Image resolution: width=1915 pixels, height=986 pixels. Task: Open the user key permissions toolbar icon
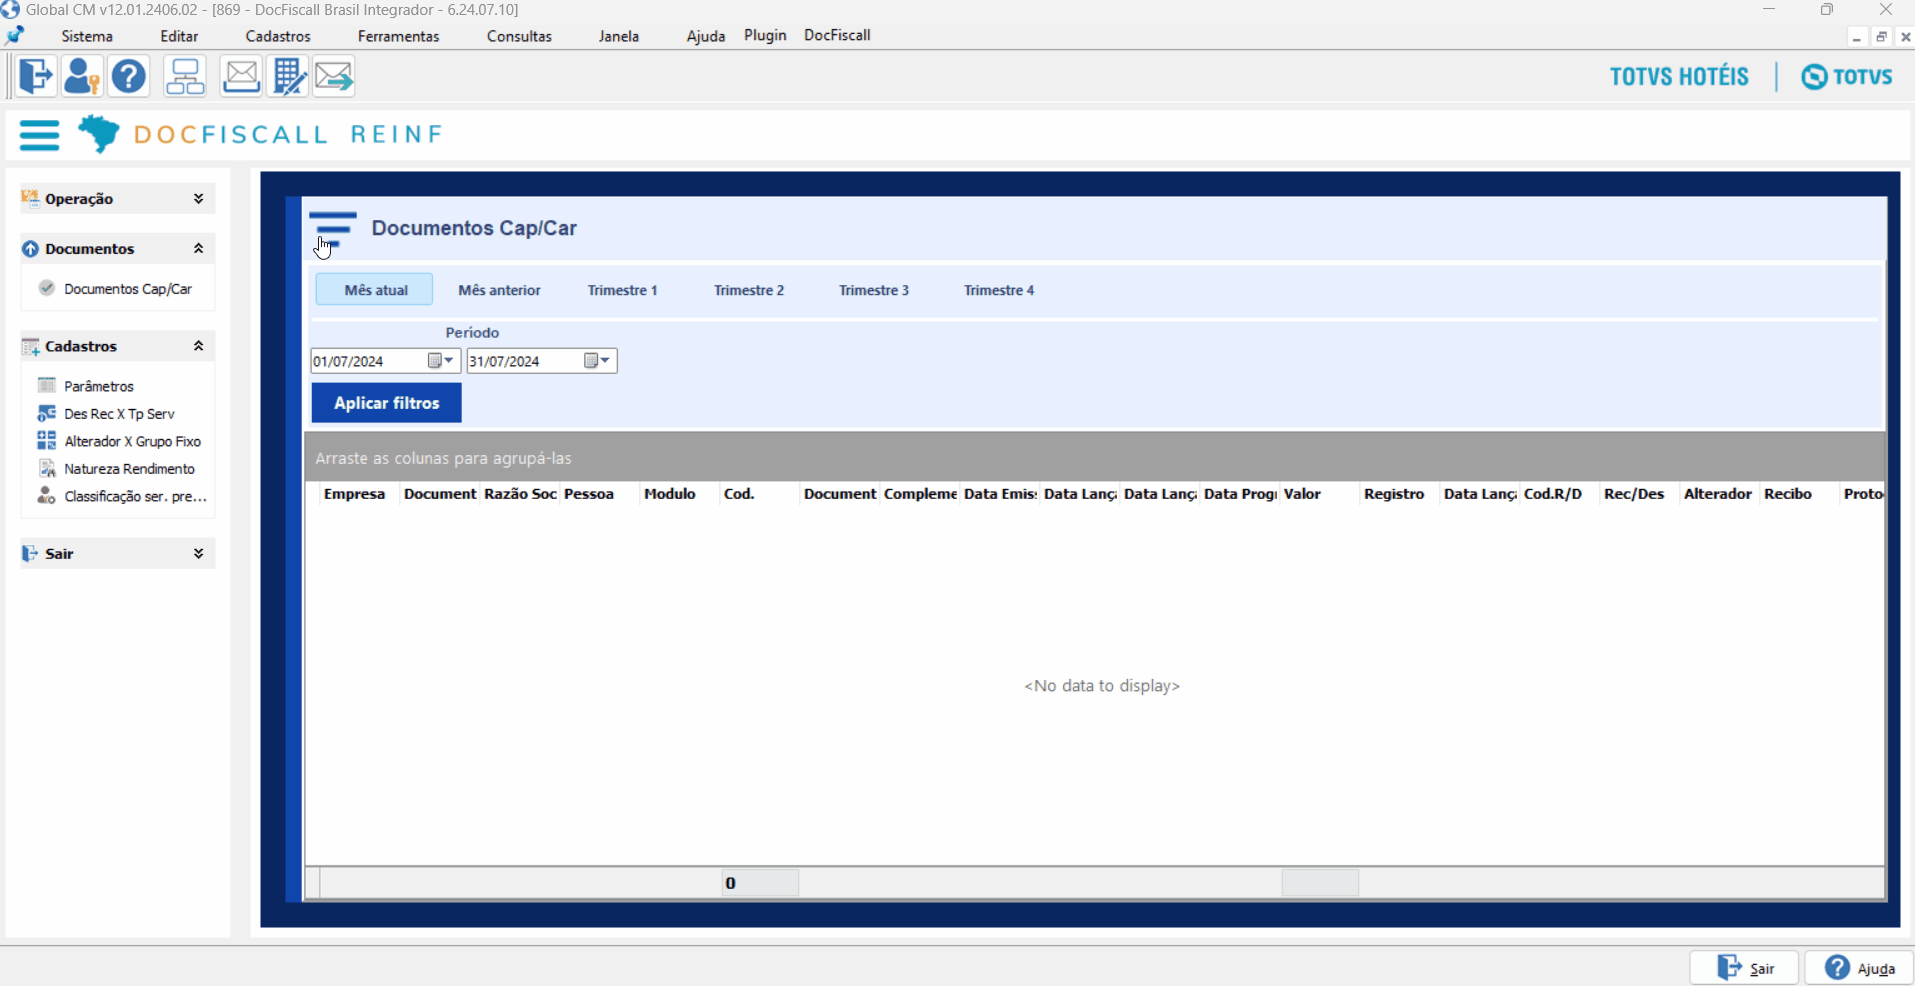(81, 76)
